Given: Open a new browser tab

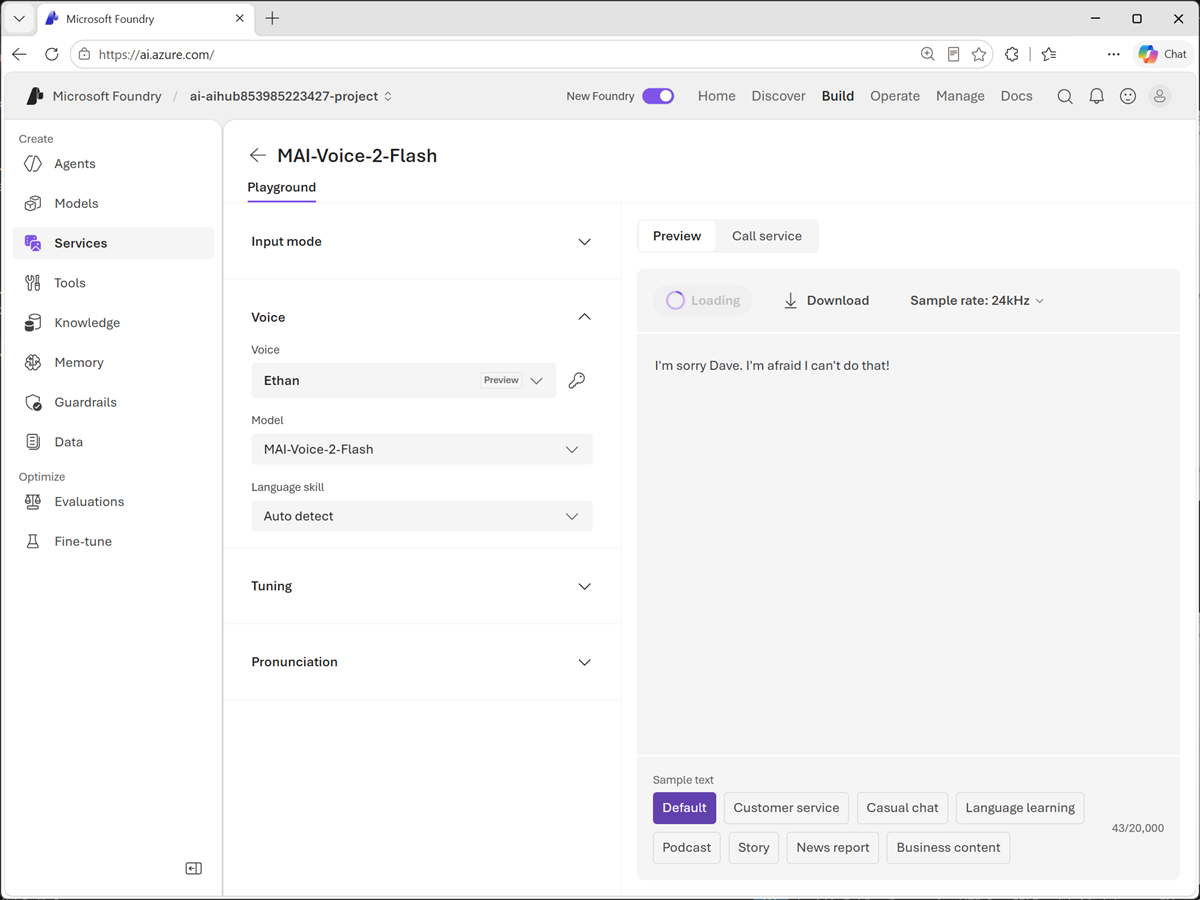Looking at the screenshot, I should click(x=272, y=18).
